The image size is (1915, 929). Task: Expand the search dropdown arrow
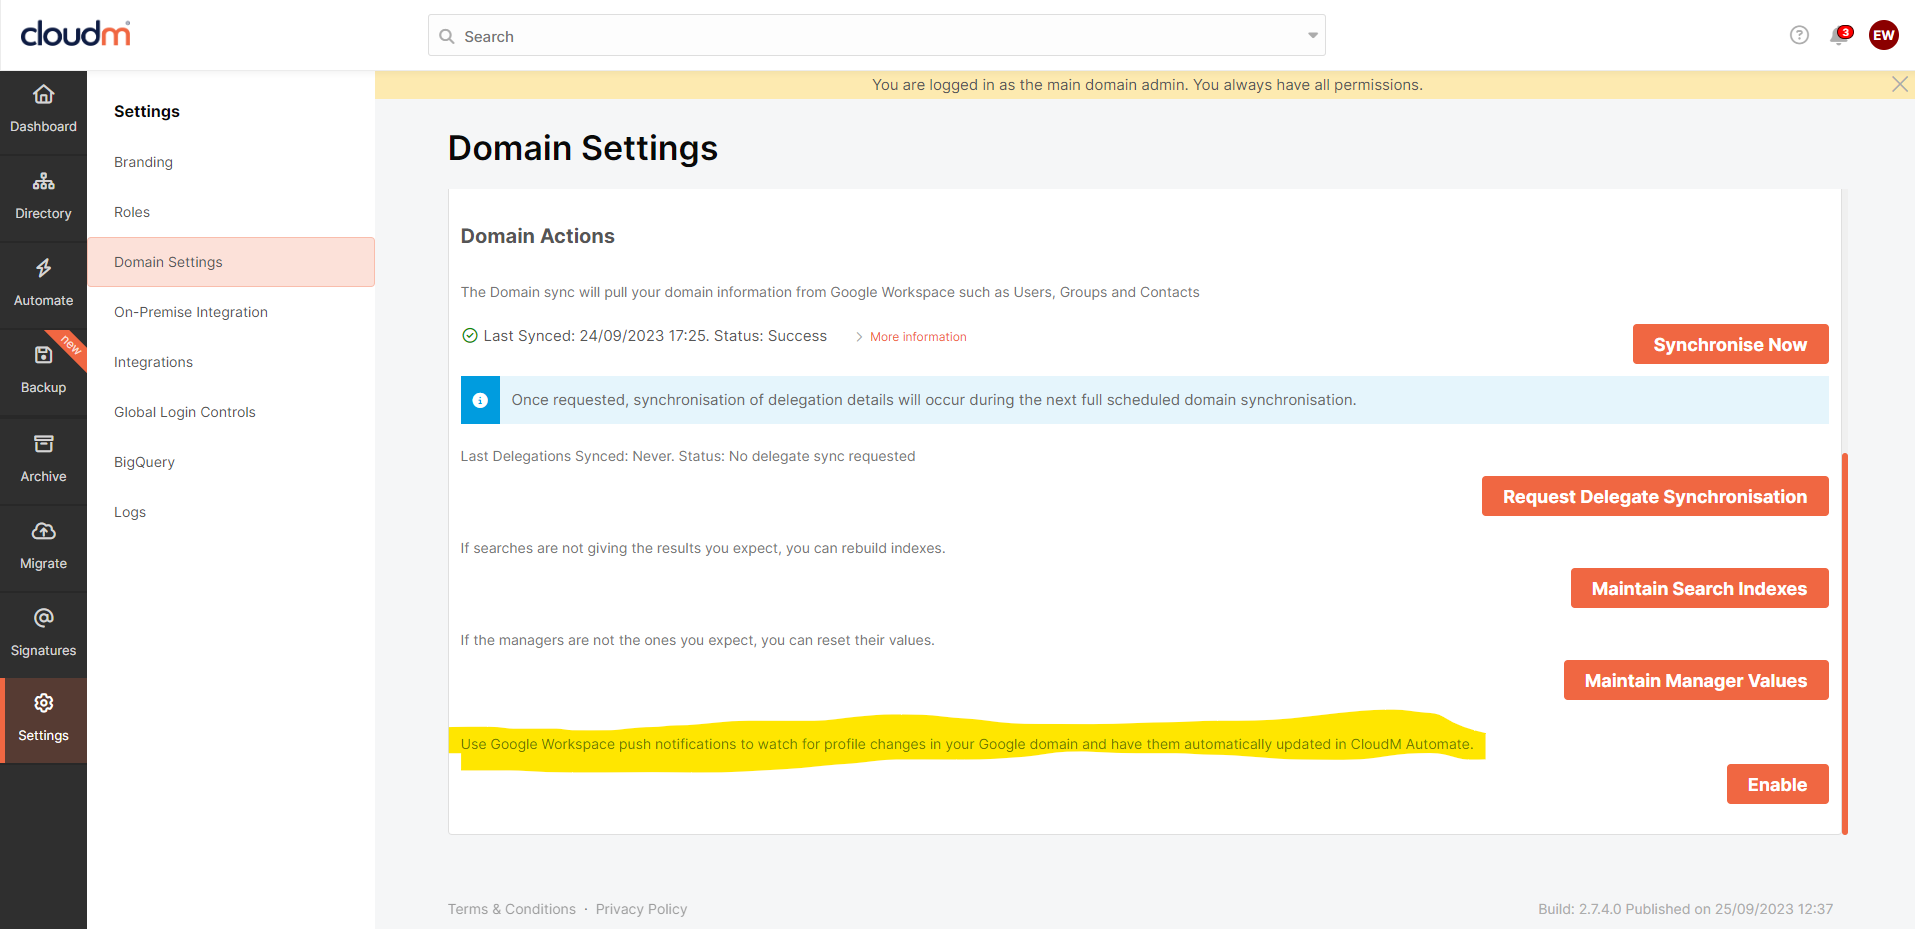(1312, 35)
